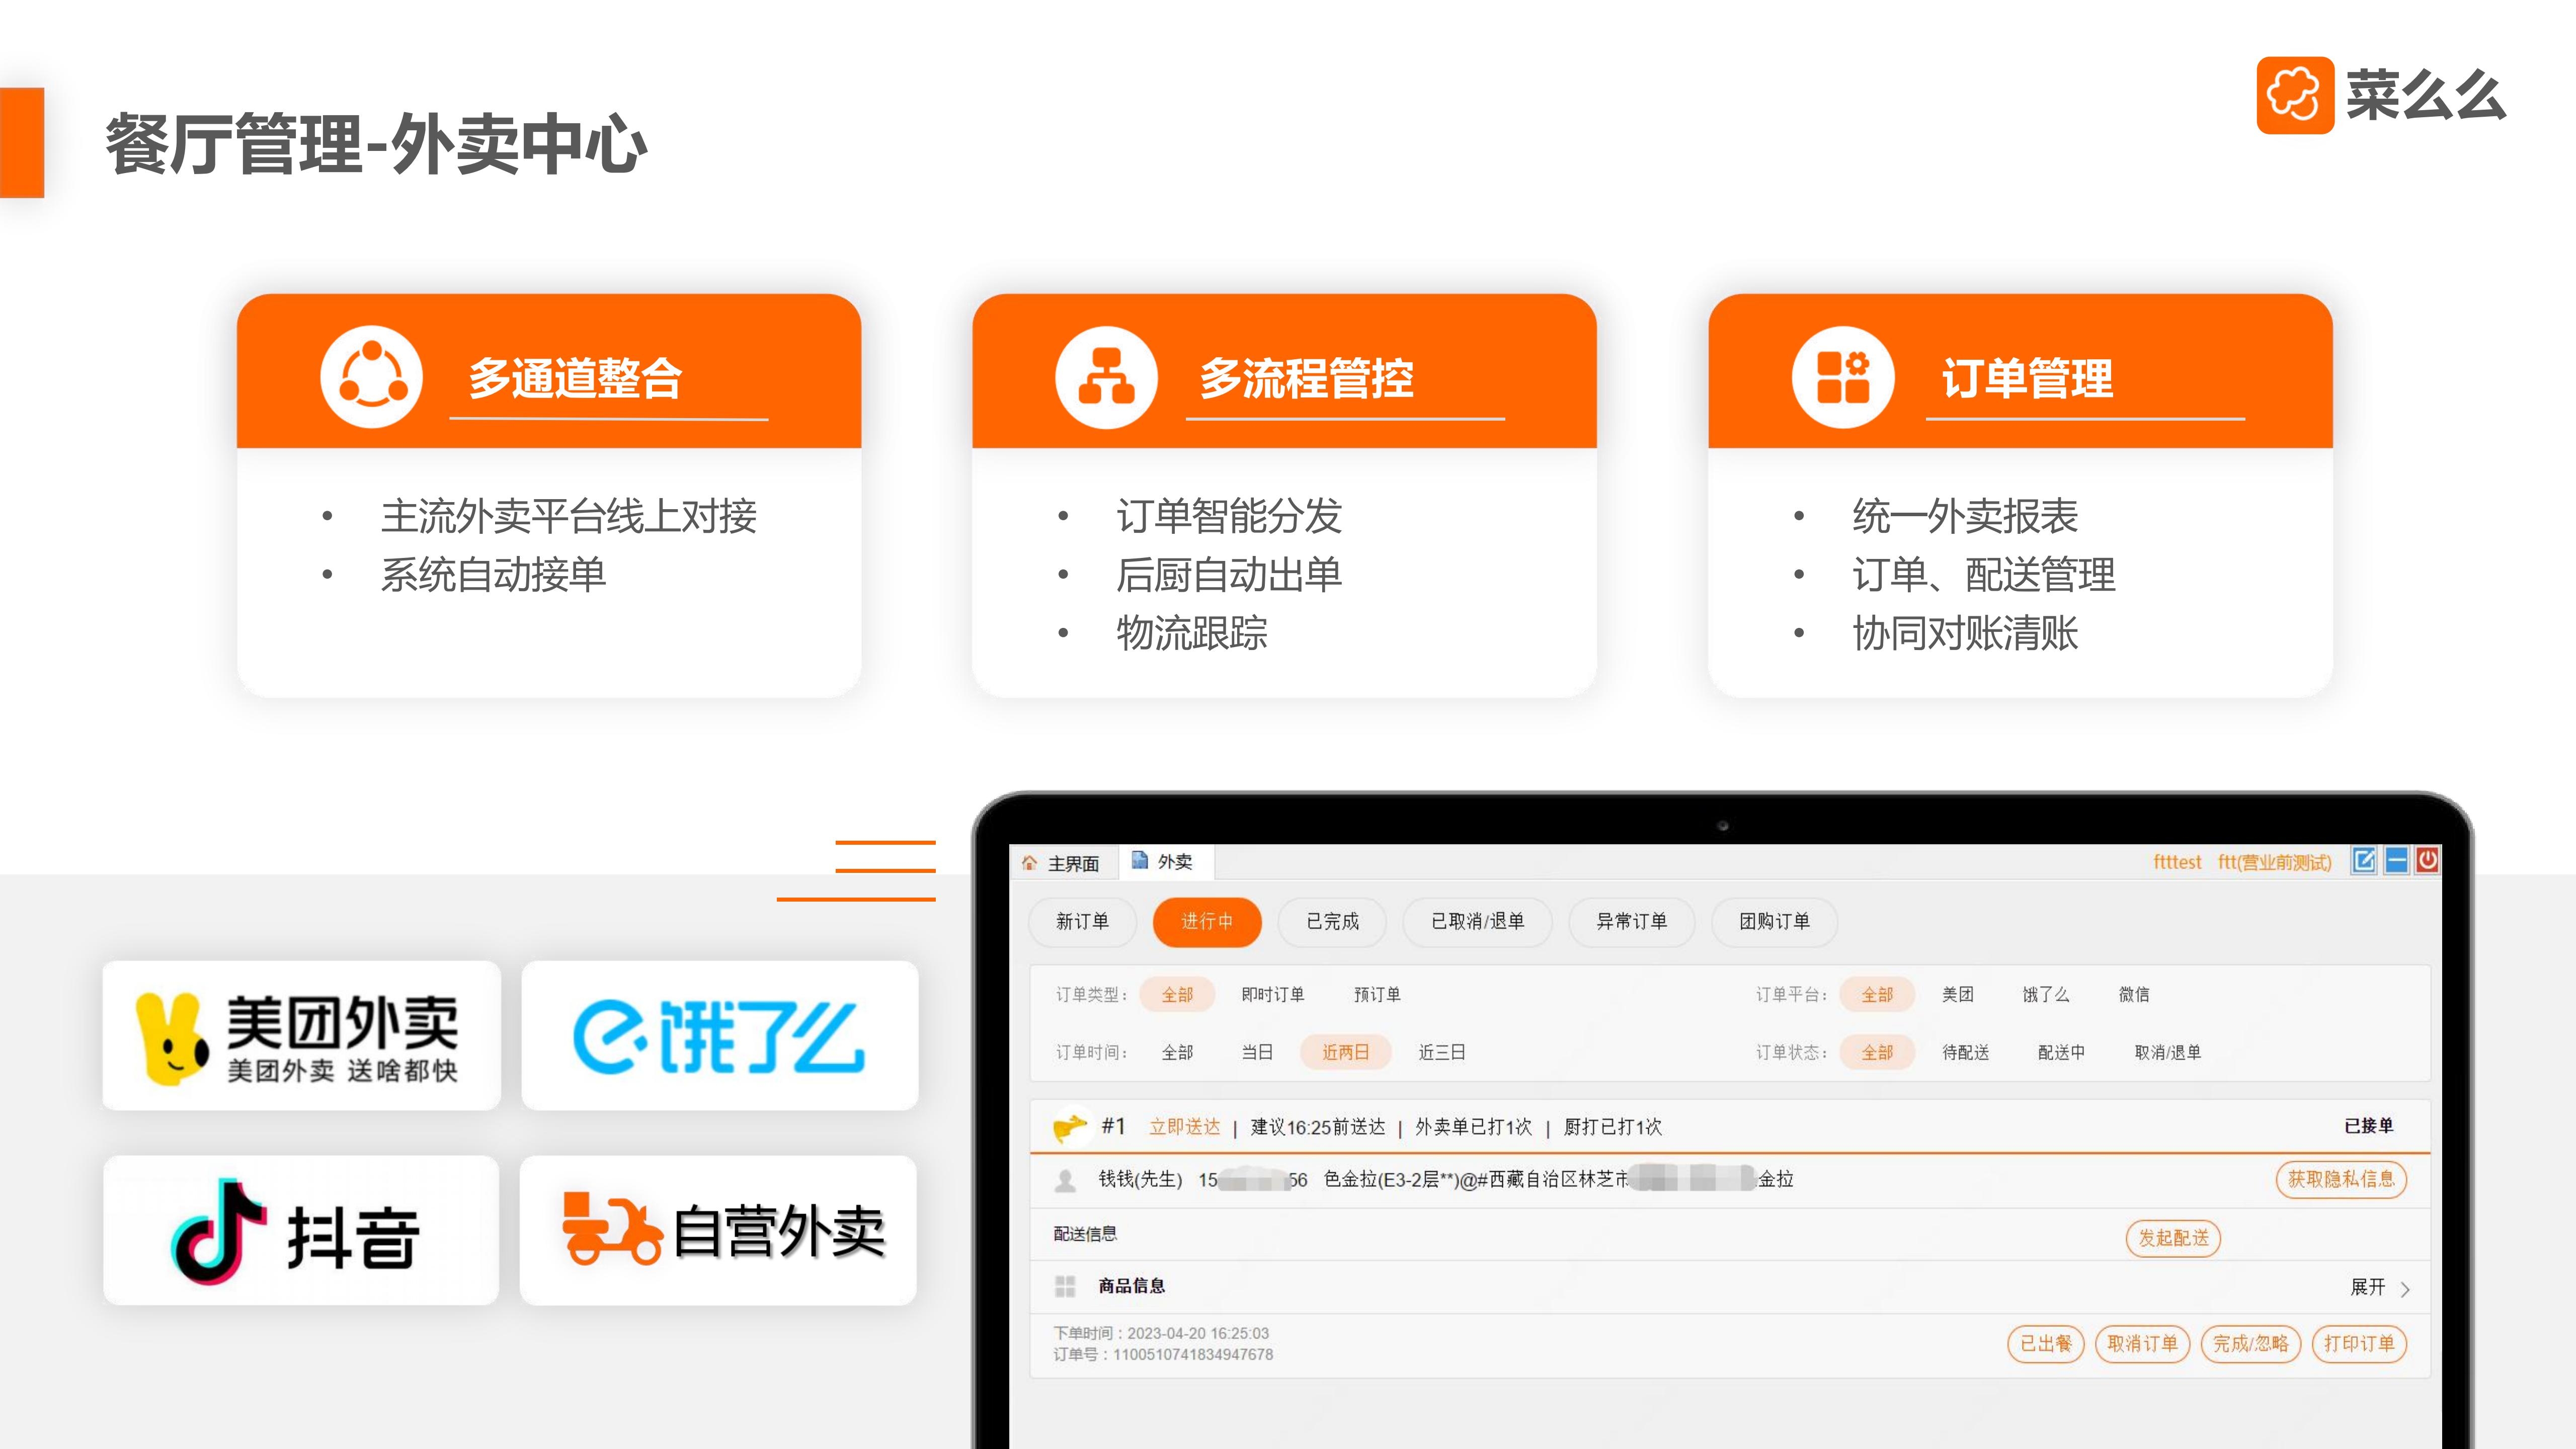This screenshot has height=1449, width=2576.
Task: Filter order type by 预订单
Action: pos(1377,994)
